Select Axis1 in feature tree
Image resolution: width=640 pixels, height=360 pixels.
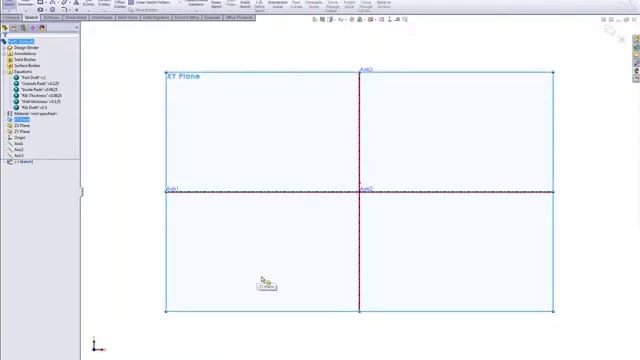pos(19,144)
